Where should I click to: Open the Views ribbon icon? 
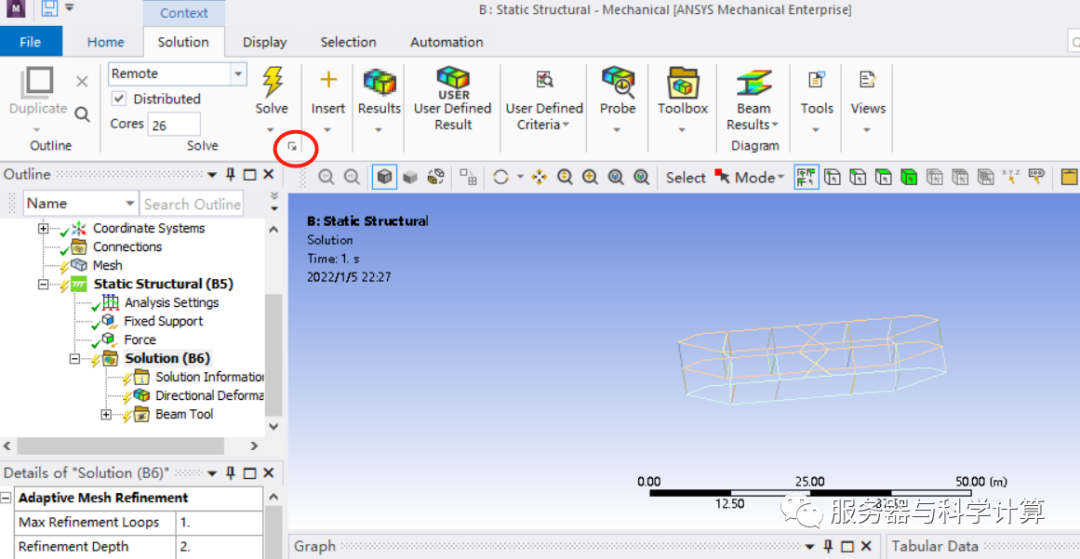[867, 80]
